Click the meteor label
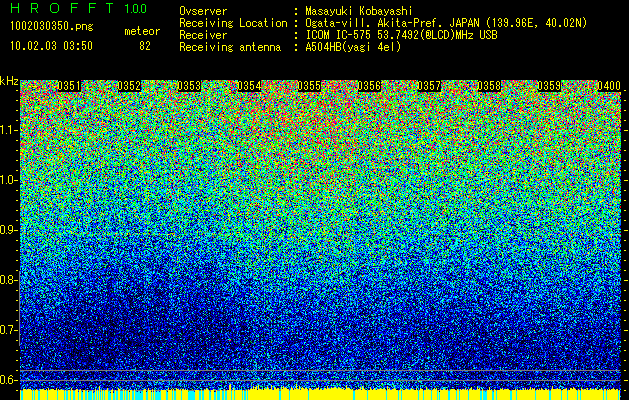 point(142,31)
